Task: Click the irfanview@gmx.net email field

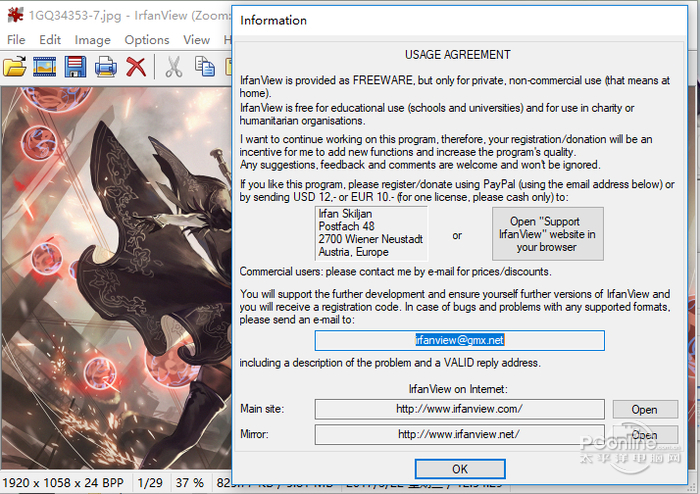Action: [459, 340]
